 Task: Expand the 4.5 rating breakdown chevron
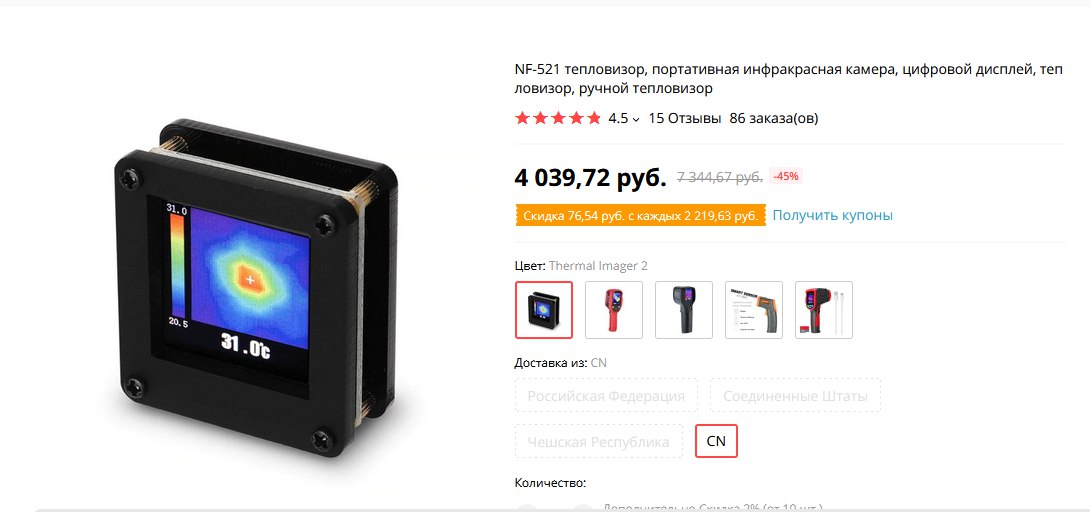(636, 119)
